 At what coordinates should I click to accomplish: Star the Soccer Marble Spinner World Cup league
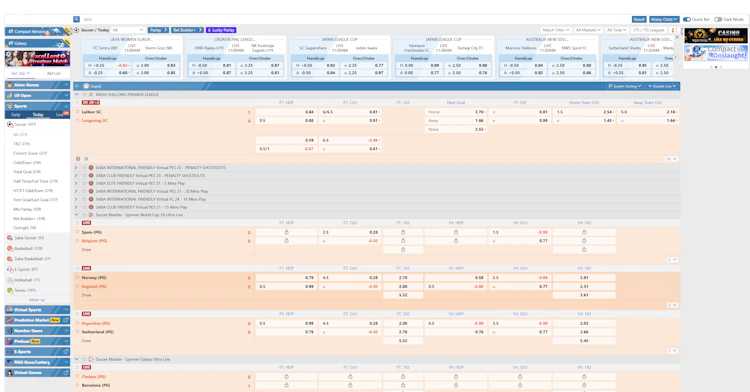pos(85,215)
